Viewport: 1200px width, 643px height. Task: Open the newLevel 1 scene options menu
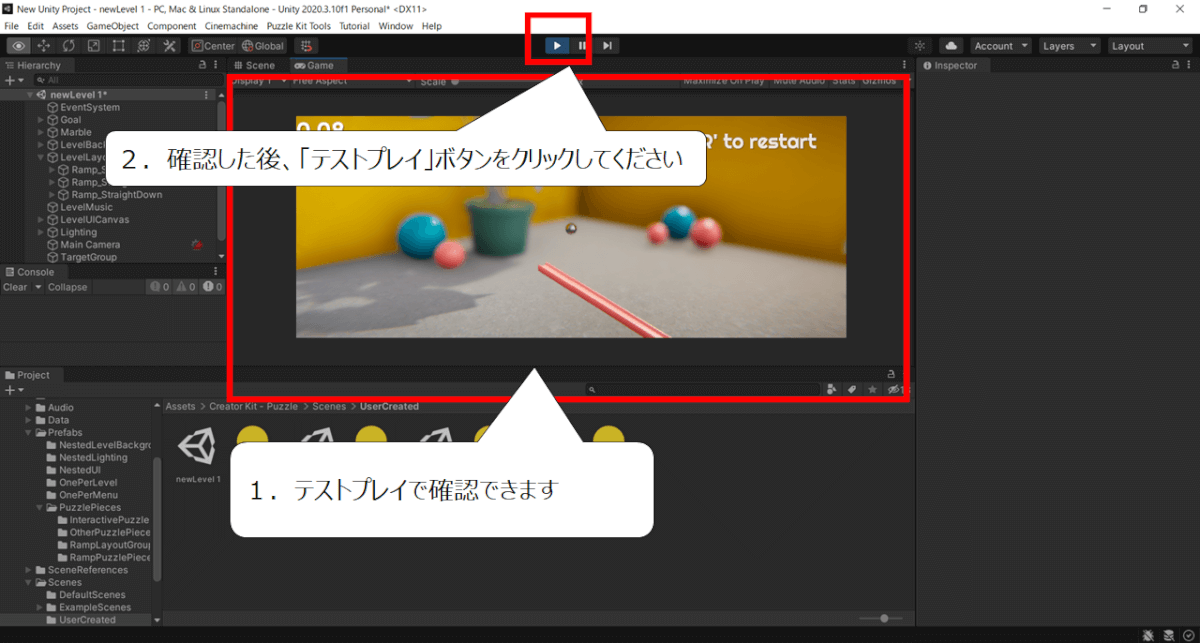(206, 95)
